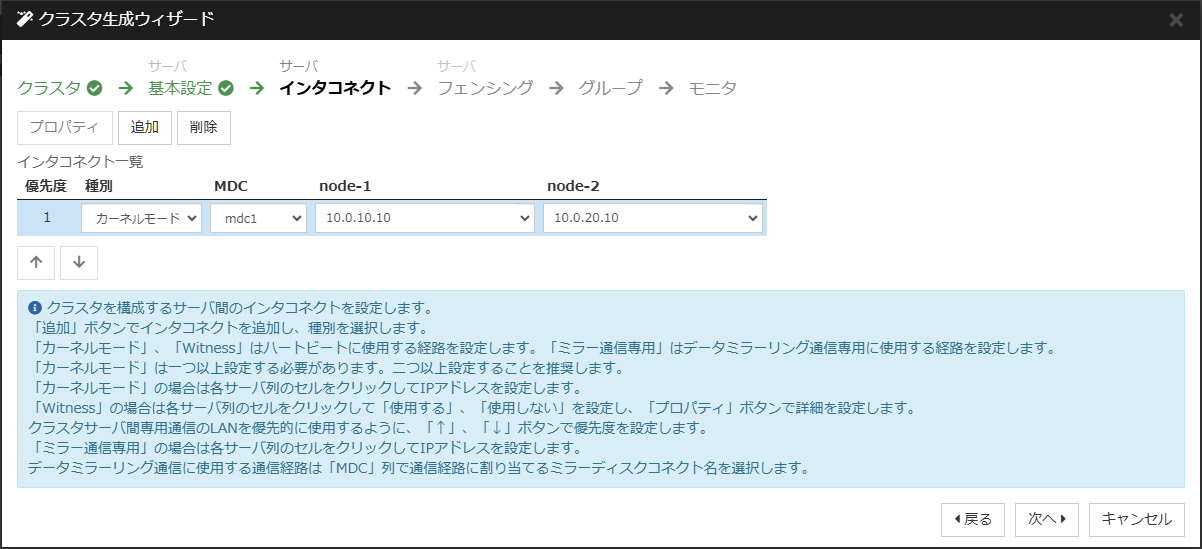Click the green checkmark beside 基本設定
The image size is (1202, 549).
pyautogui.click(x=226, y=88)
